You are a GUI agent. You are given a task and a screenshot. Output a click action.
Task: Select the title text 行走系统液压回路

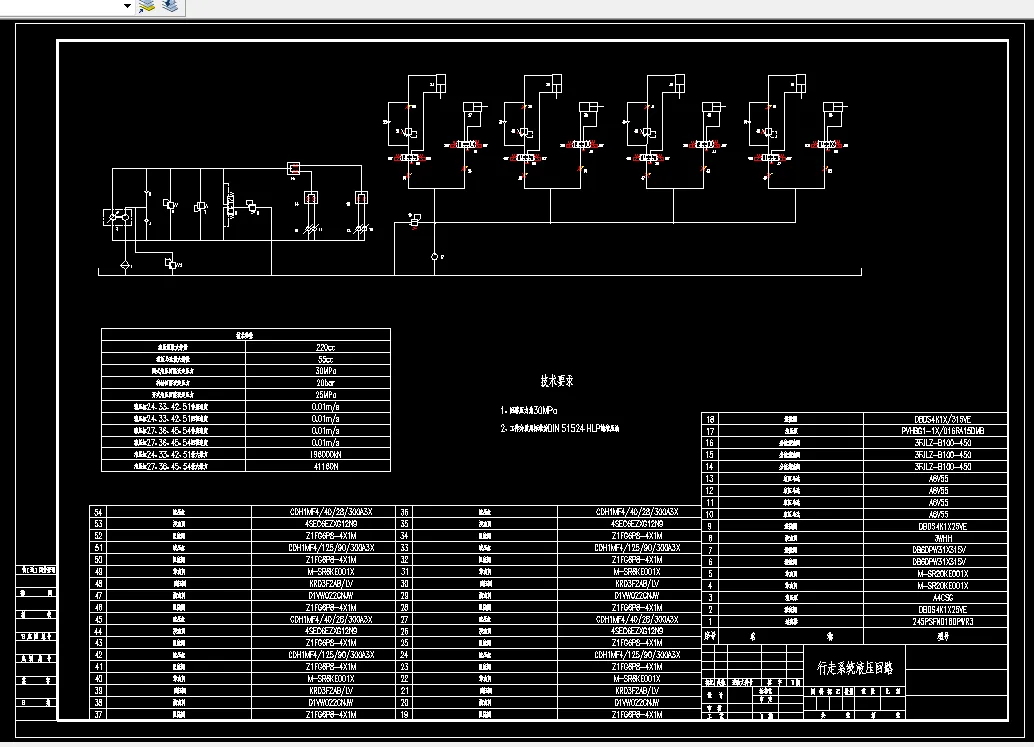855,668
